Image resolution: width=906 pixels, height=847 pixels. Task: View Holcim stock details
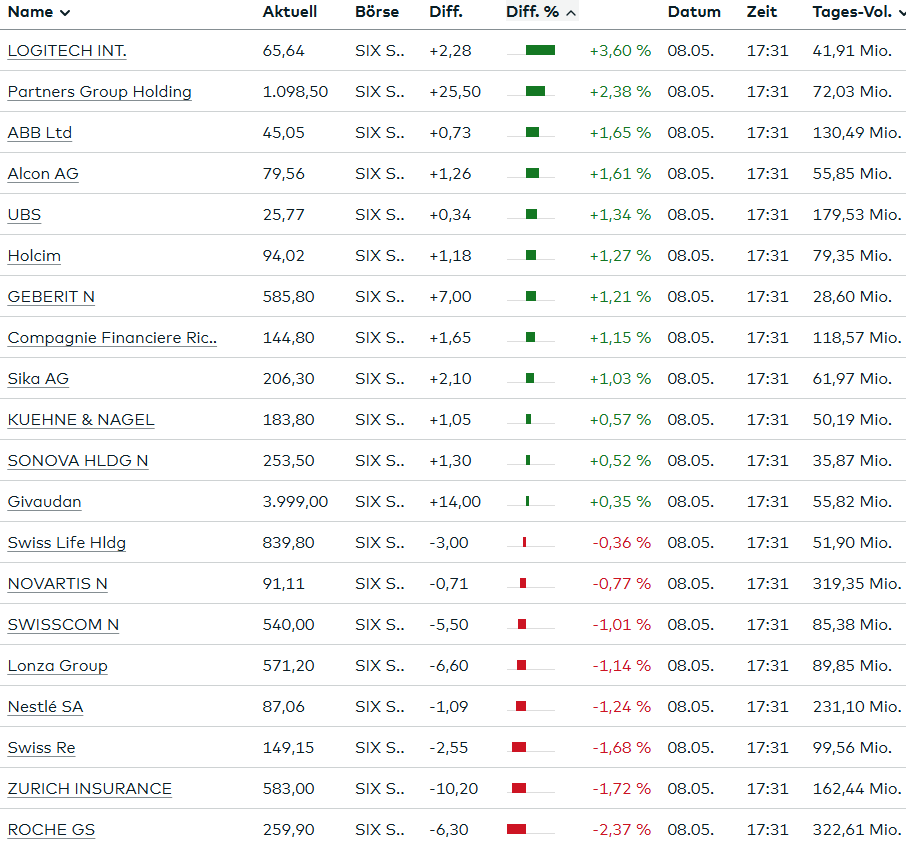[34, 256]
